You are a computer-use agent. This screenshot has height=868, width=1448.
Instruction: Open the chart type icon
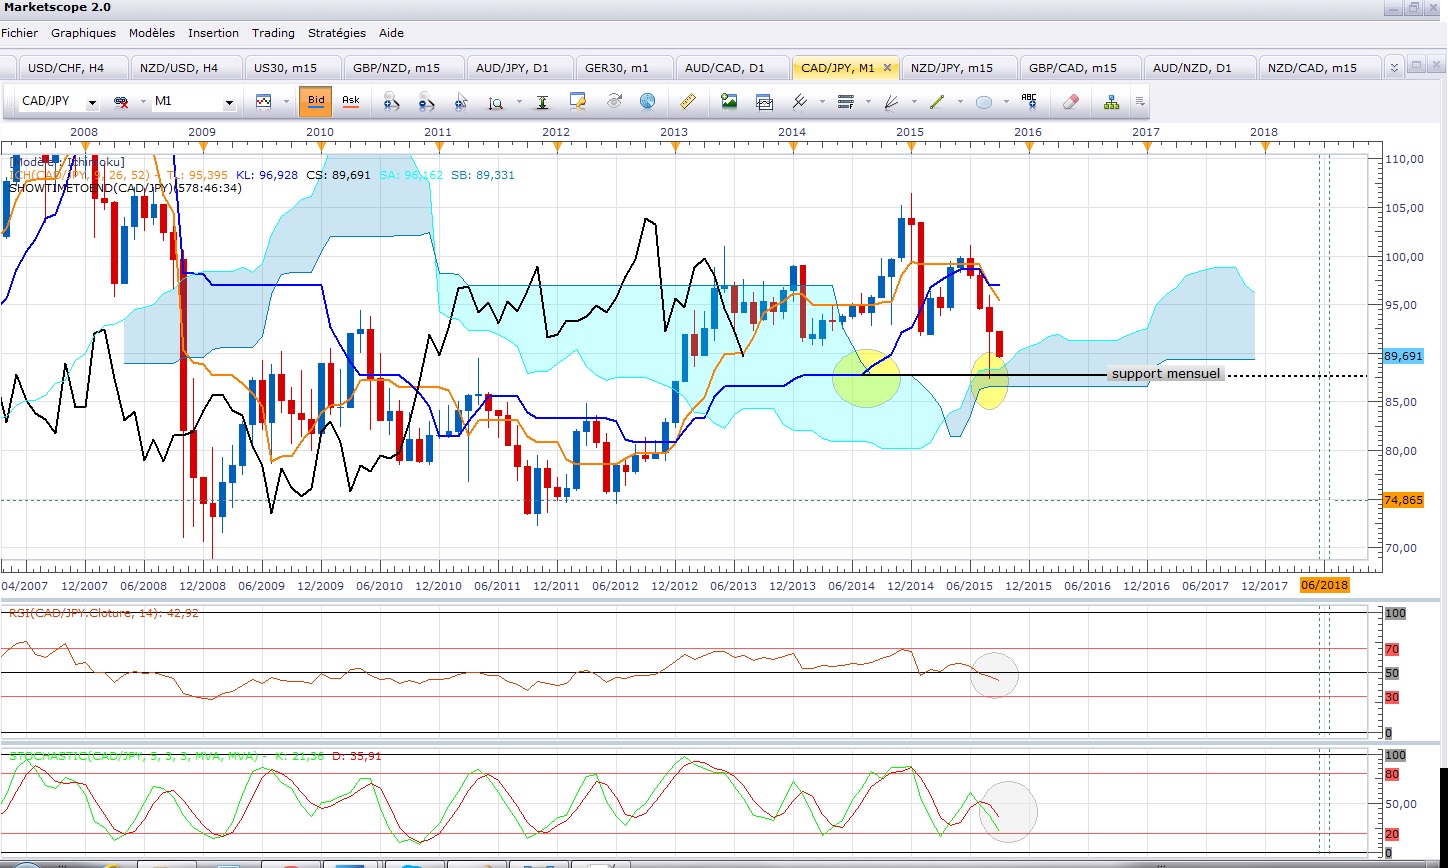coord(264,102)
